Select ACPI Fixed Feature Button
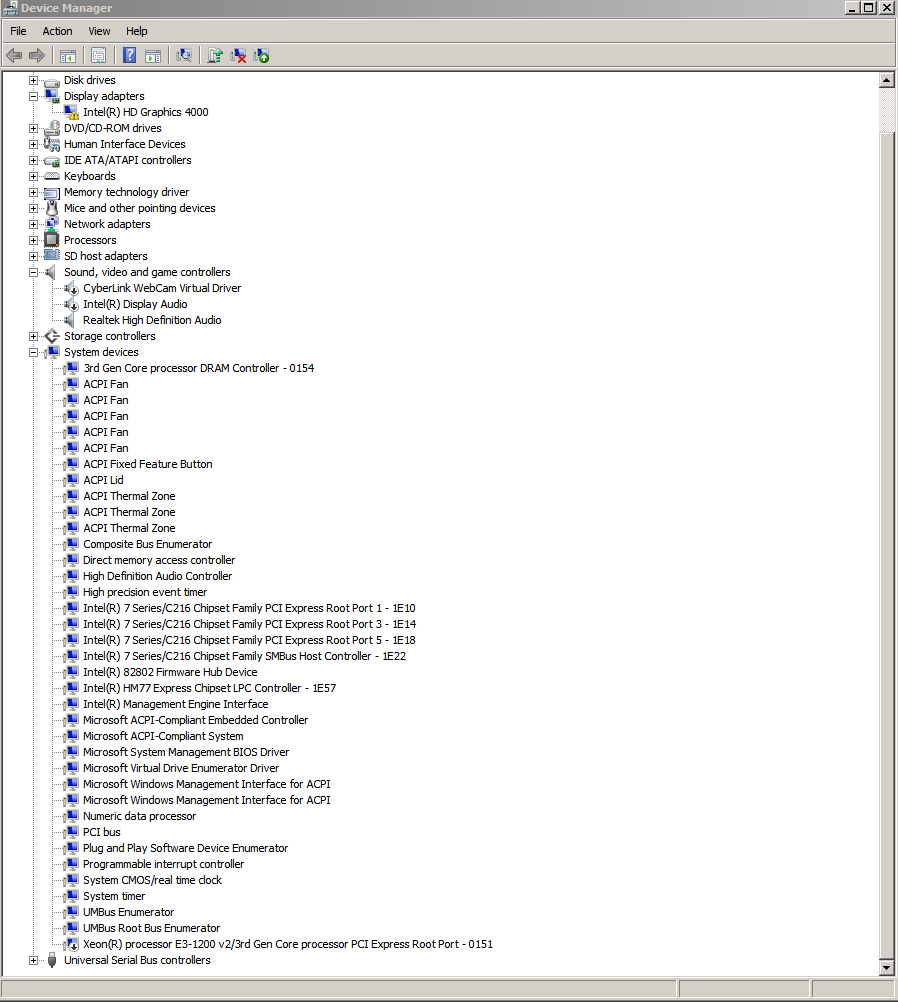This screenshot has width=898, height=1002. tap(148, 464)
